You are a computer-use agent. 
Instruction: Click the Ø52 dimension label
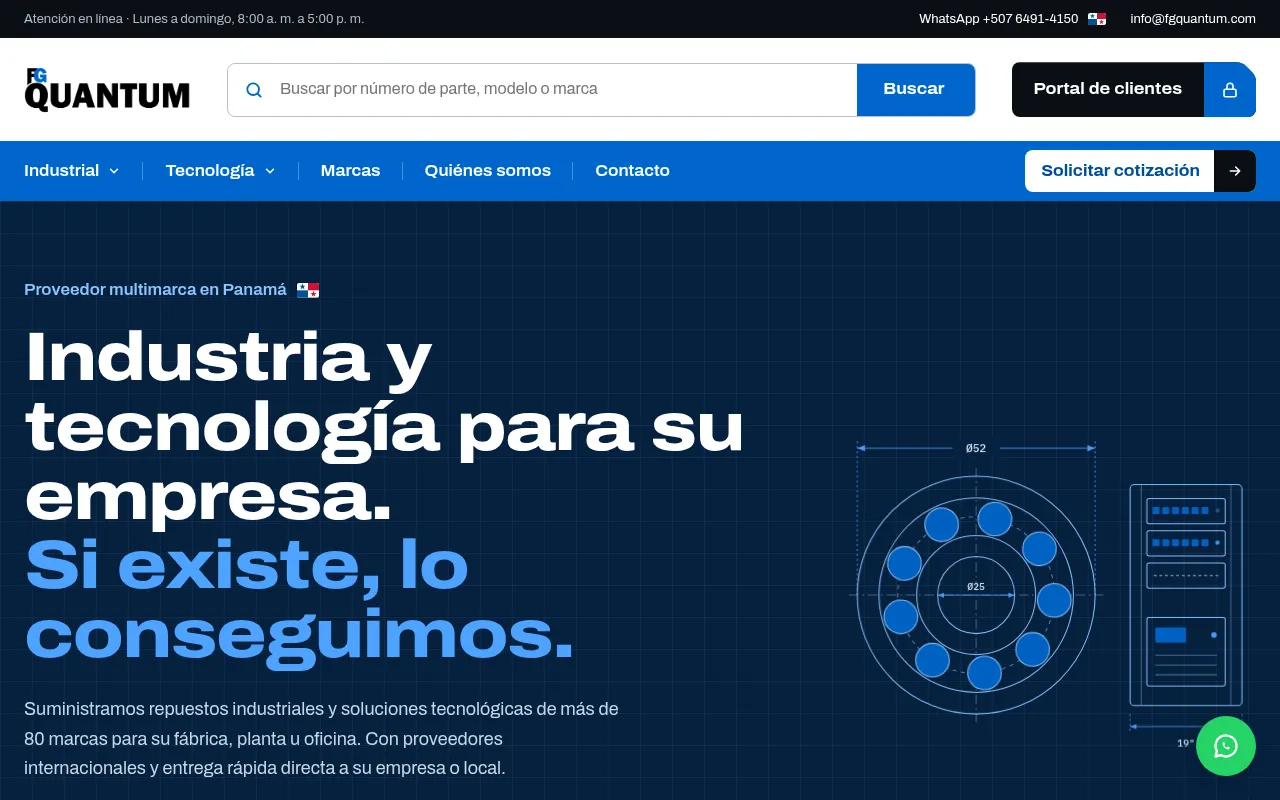click(x=976, y=448)
